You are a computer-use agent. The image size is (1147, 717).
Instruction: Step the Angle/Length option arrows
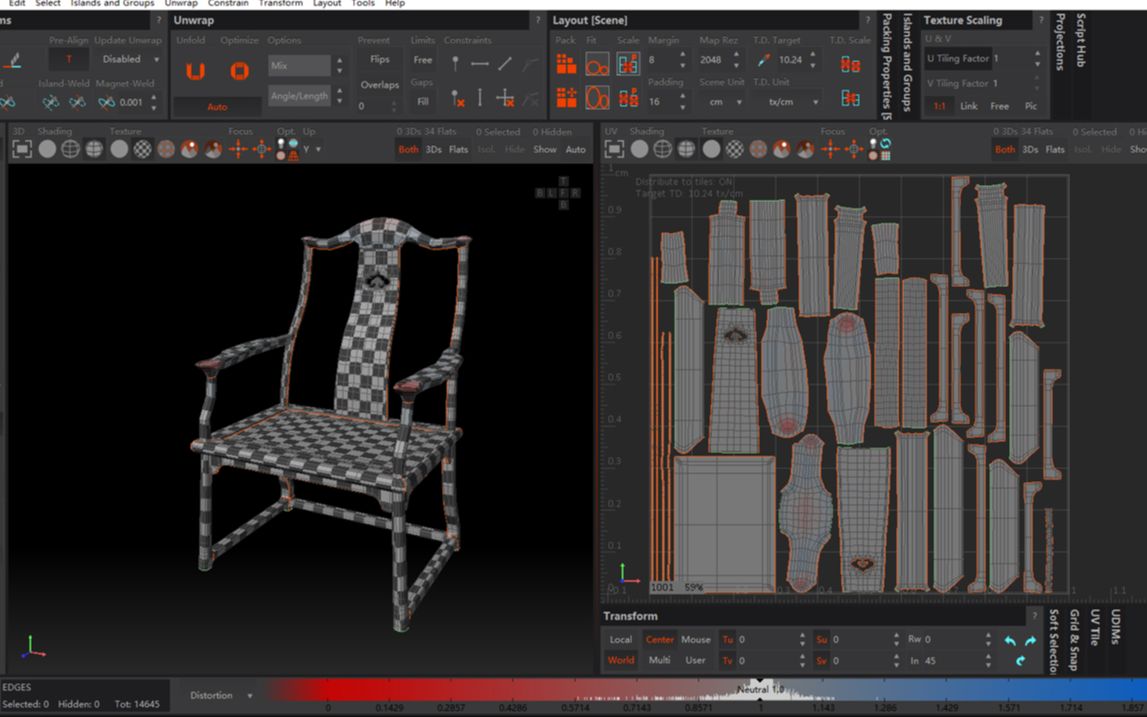(x=339, y=96)
